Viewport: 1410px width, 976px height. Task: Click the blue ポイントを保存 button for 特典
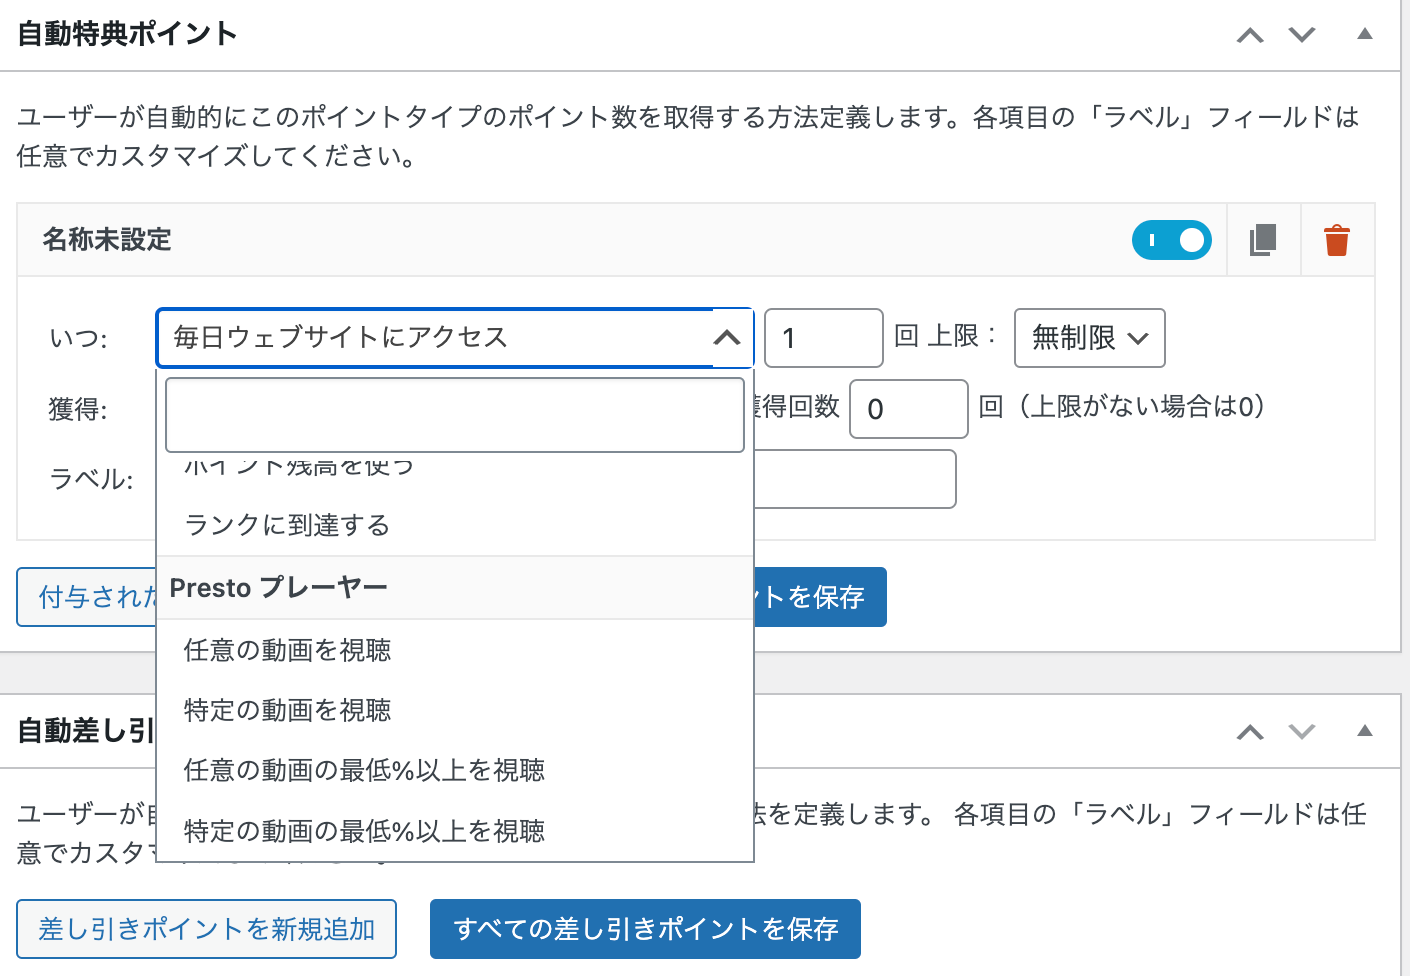pos(820,597)
